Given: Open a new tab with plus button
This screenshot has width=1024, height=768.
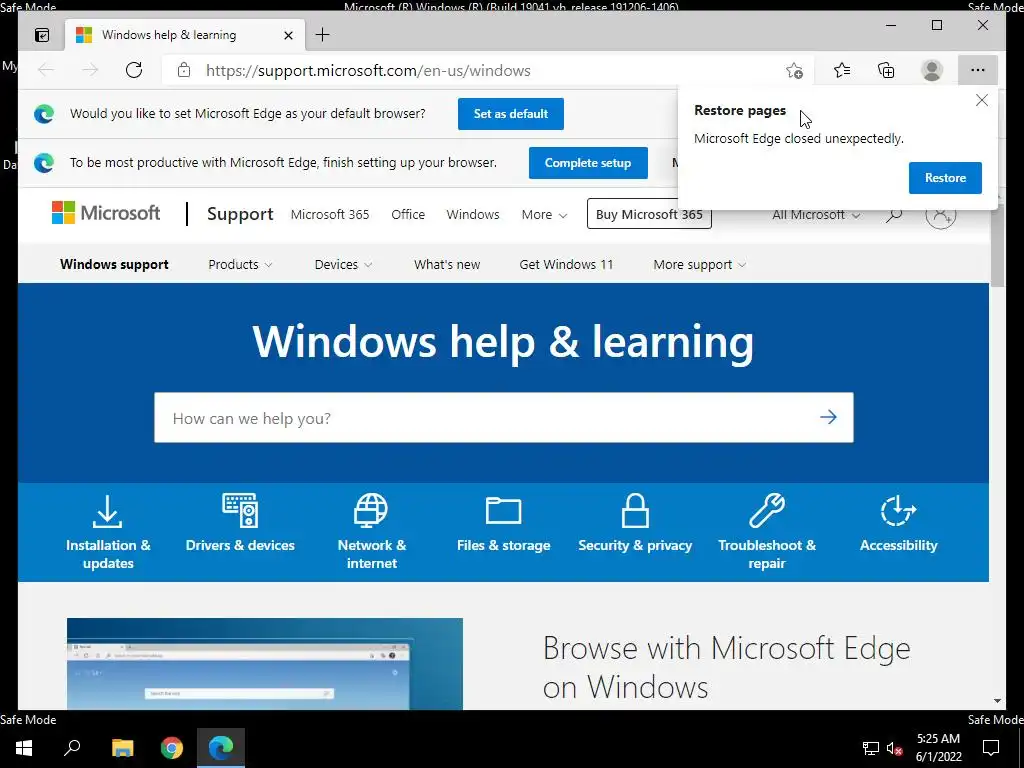Looking at the screenshot, I should [323, 35].
